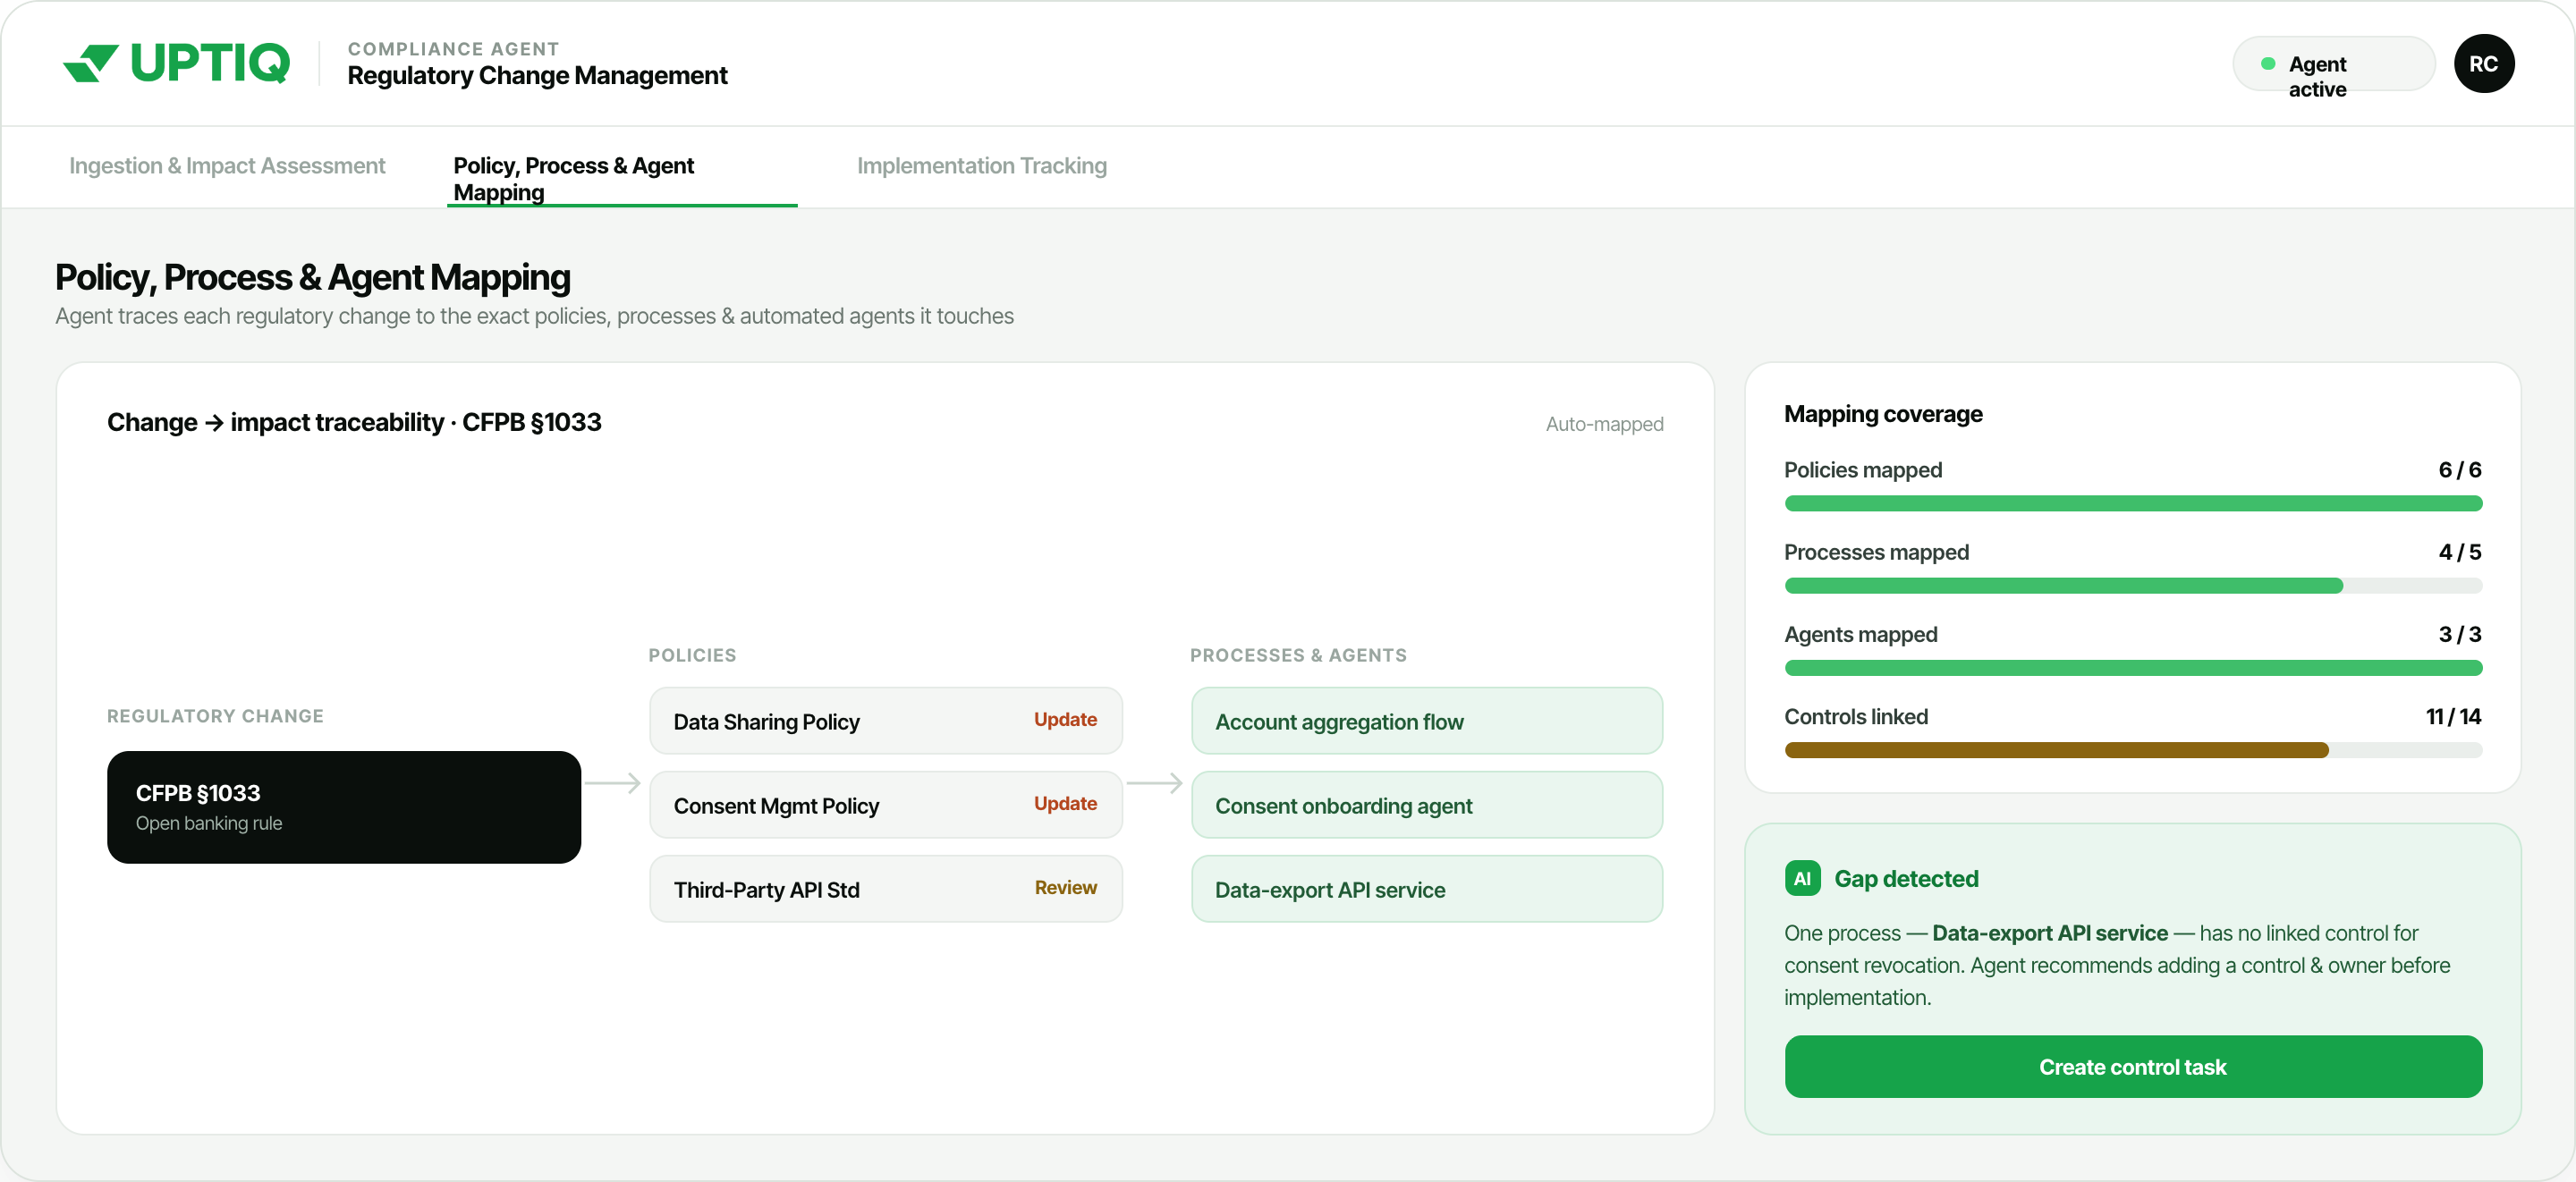Select the Data-export API service node
The width and height of the screenshot is (2576, 1182).
1426,888
